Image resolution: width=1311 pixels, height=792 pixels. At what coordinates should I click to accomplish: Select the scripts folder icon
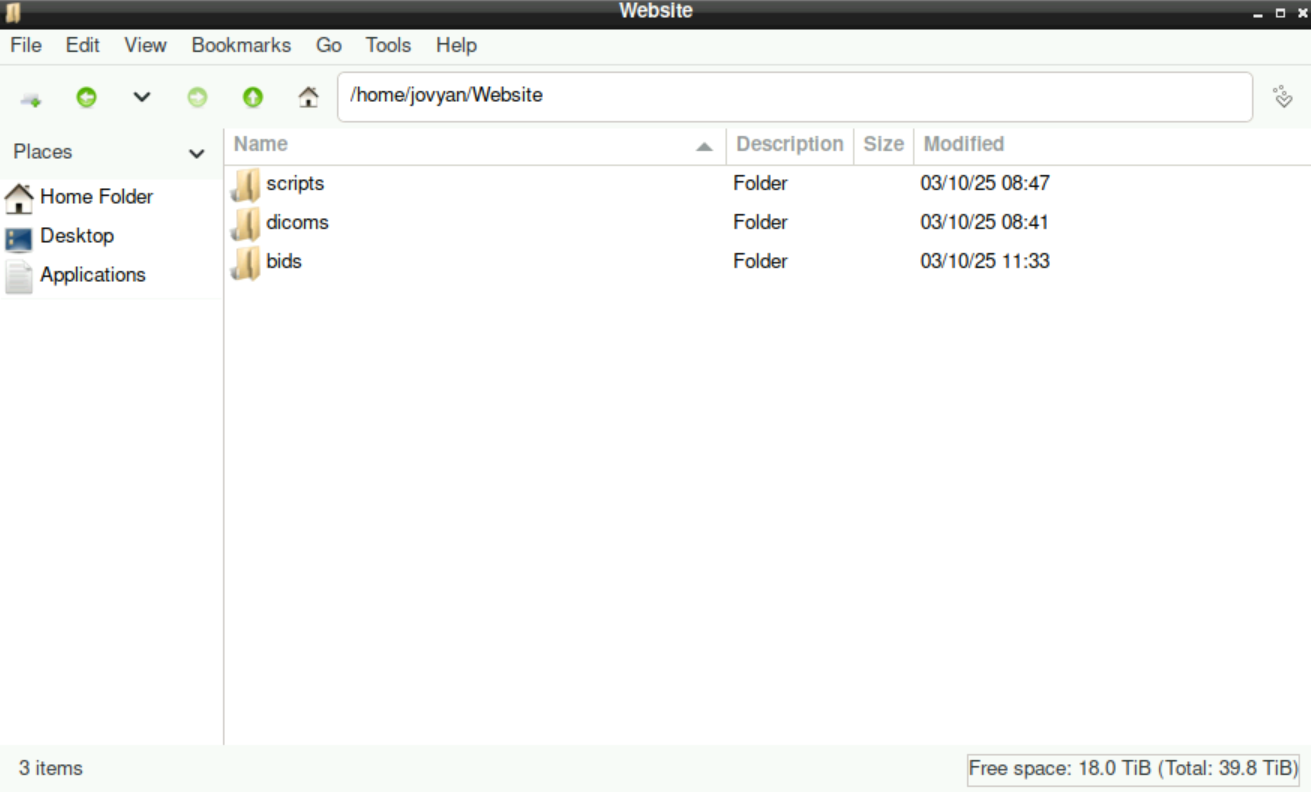[245, 184]
